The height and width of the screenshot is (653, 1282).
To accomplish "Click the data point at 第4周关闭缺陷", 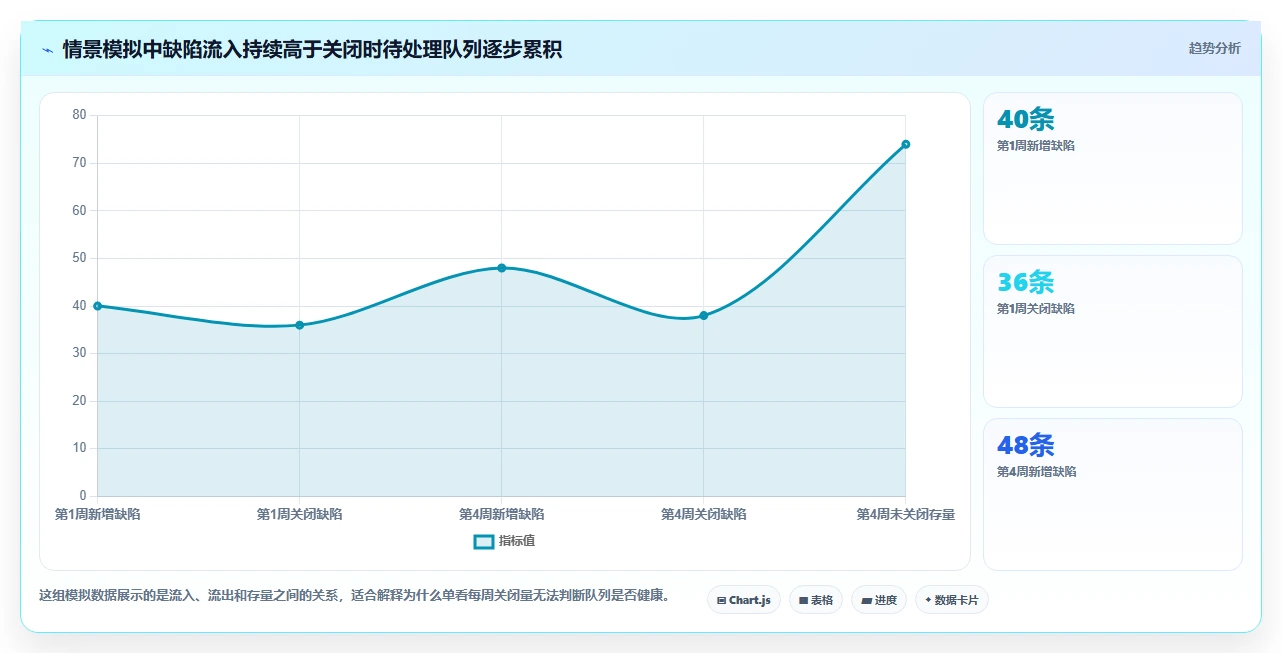I will (x=703, y=315).
